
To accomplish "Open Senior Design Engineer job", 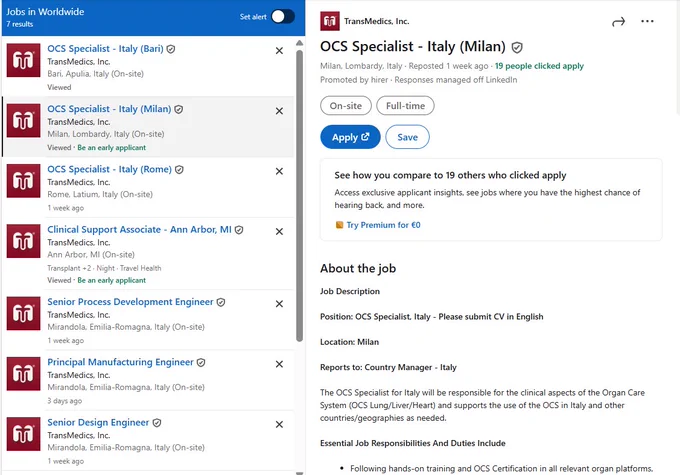I will [x=98, y=423].
